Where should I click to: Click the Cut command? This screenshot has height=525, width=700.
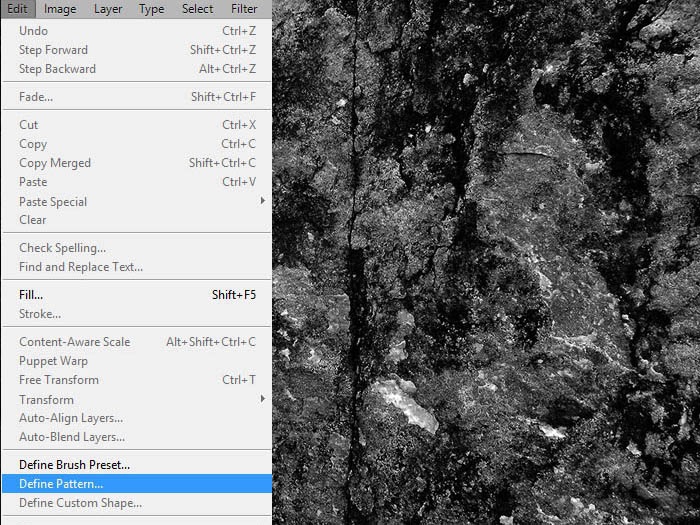[x=137, y=125]
